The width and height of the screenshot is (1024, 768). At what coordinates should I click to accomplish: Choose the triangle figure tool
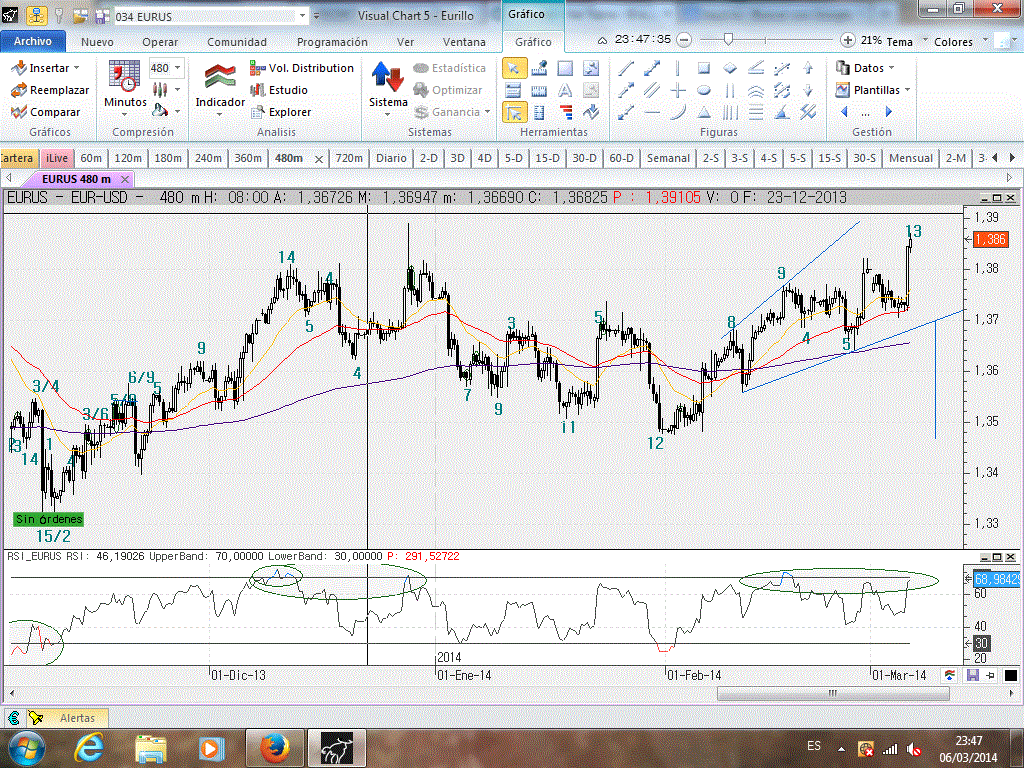coord(704,112)
